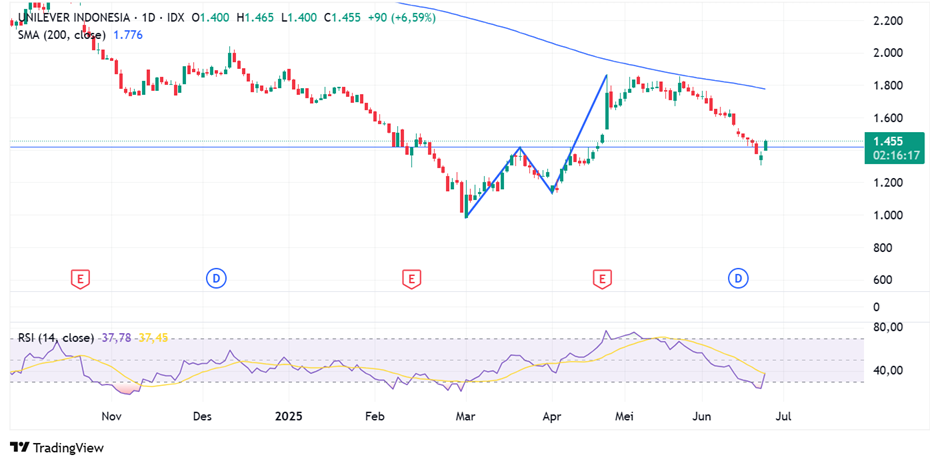930x458 pixels.
Task: Click the current price label 1.455
Action: tap(888, 142)
